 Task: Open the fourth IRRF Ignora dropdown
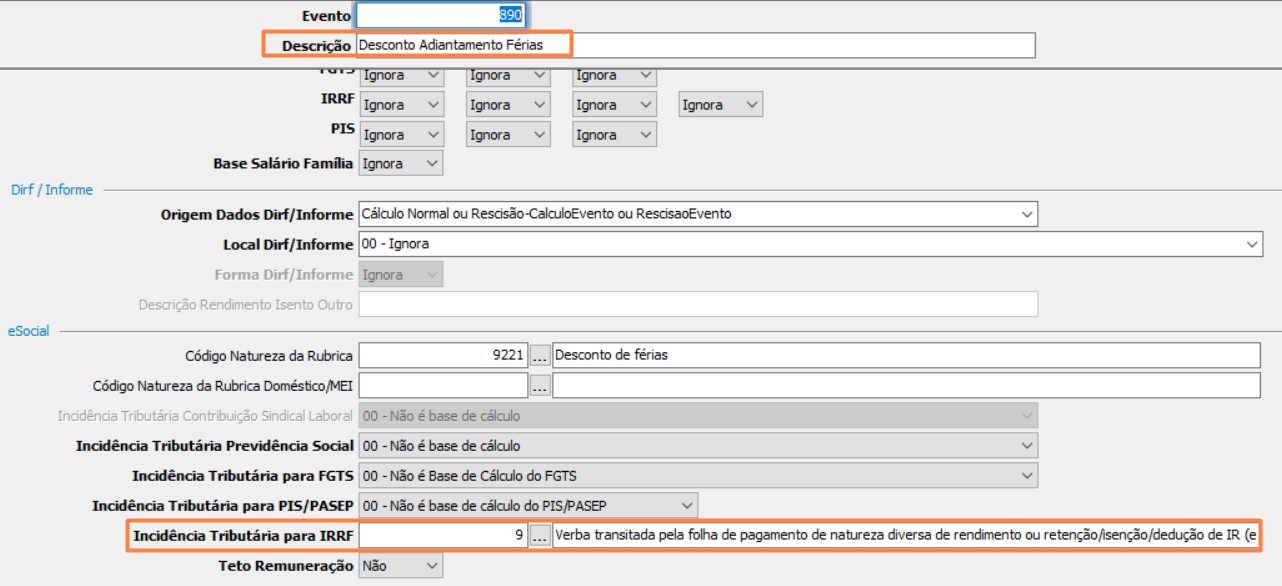click(720, 105)
